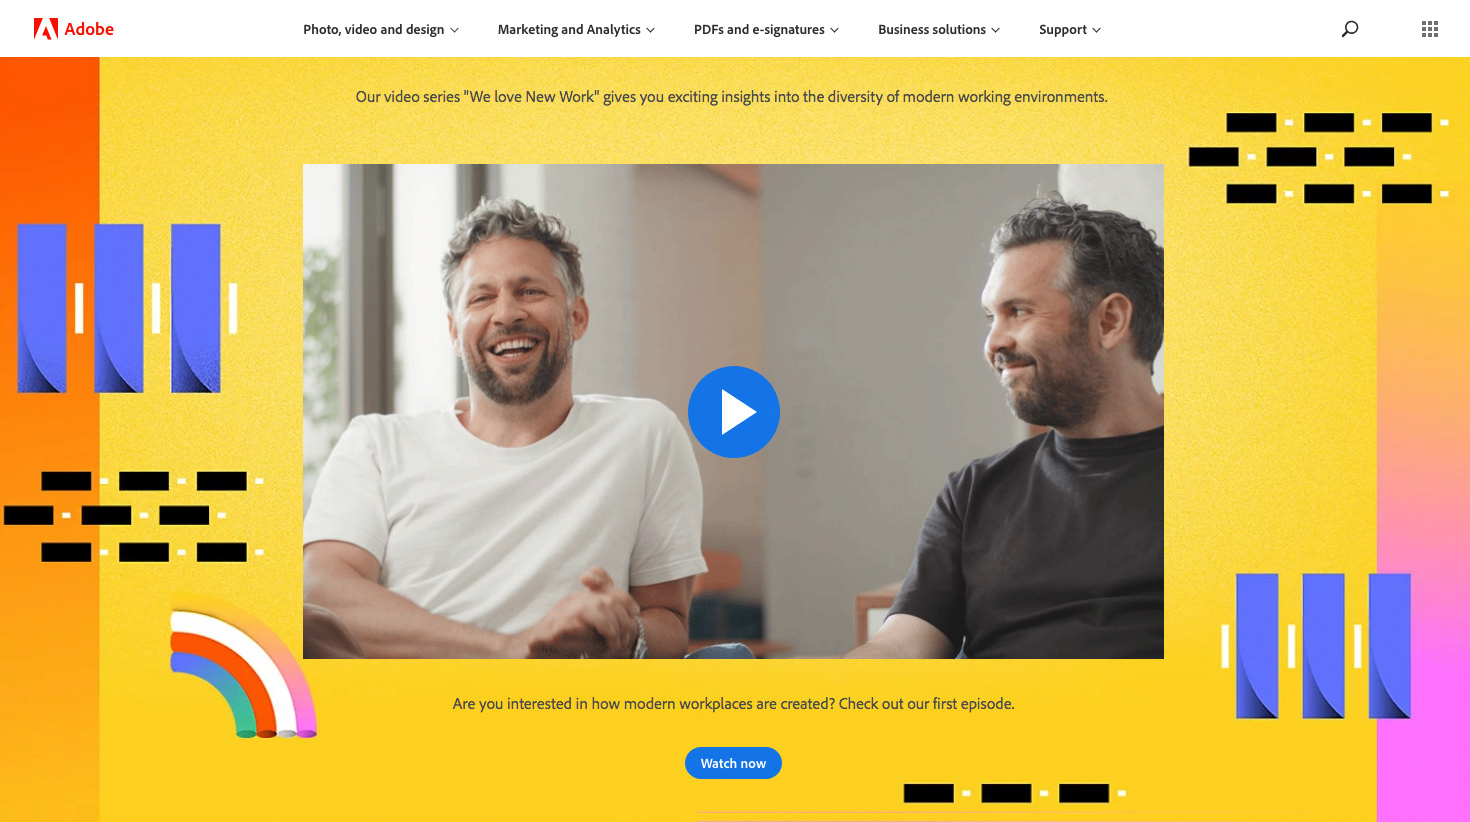Expand the Support menu chevron
This screenshot has height=822, width=1470.
(1097, 30)
